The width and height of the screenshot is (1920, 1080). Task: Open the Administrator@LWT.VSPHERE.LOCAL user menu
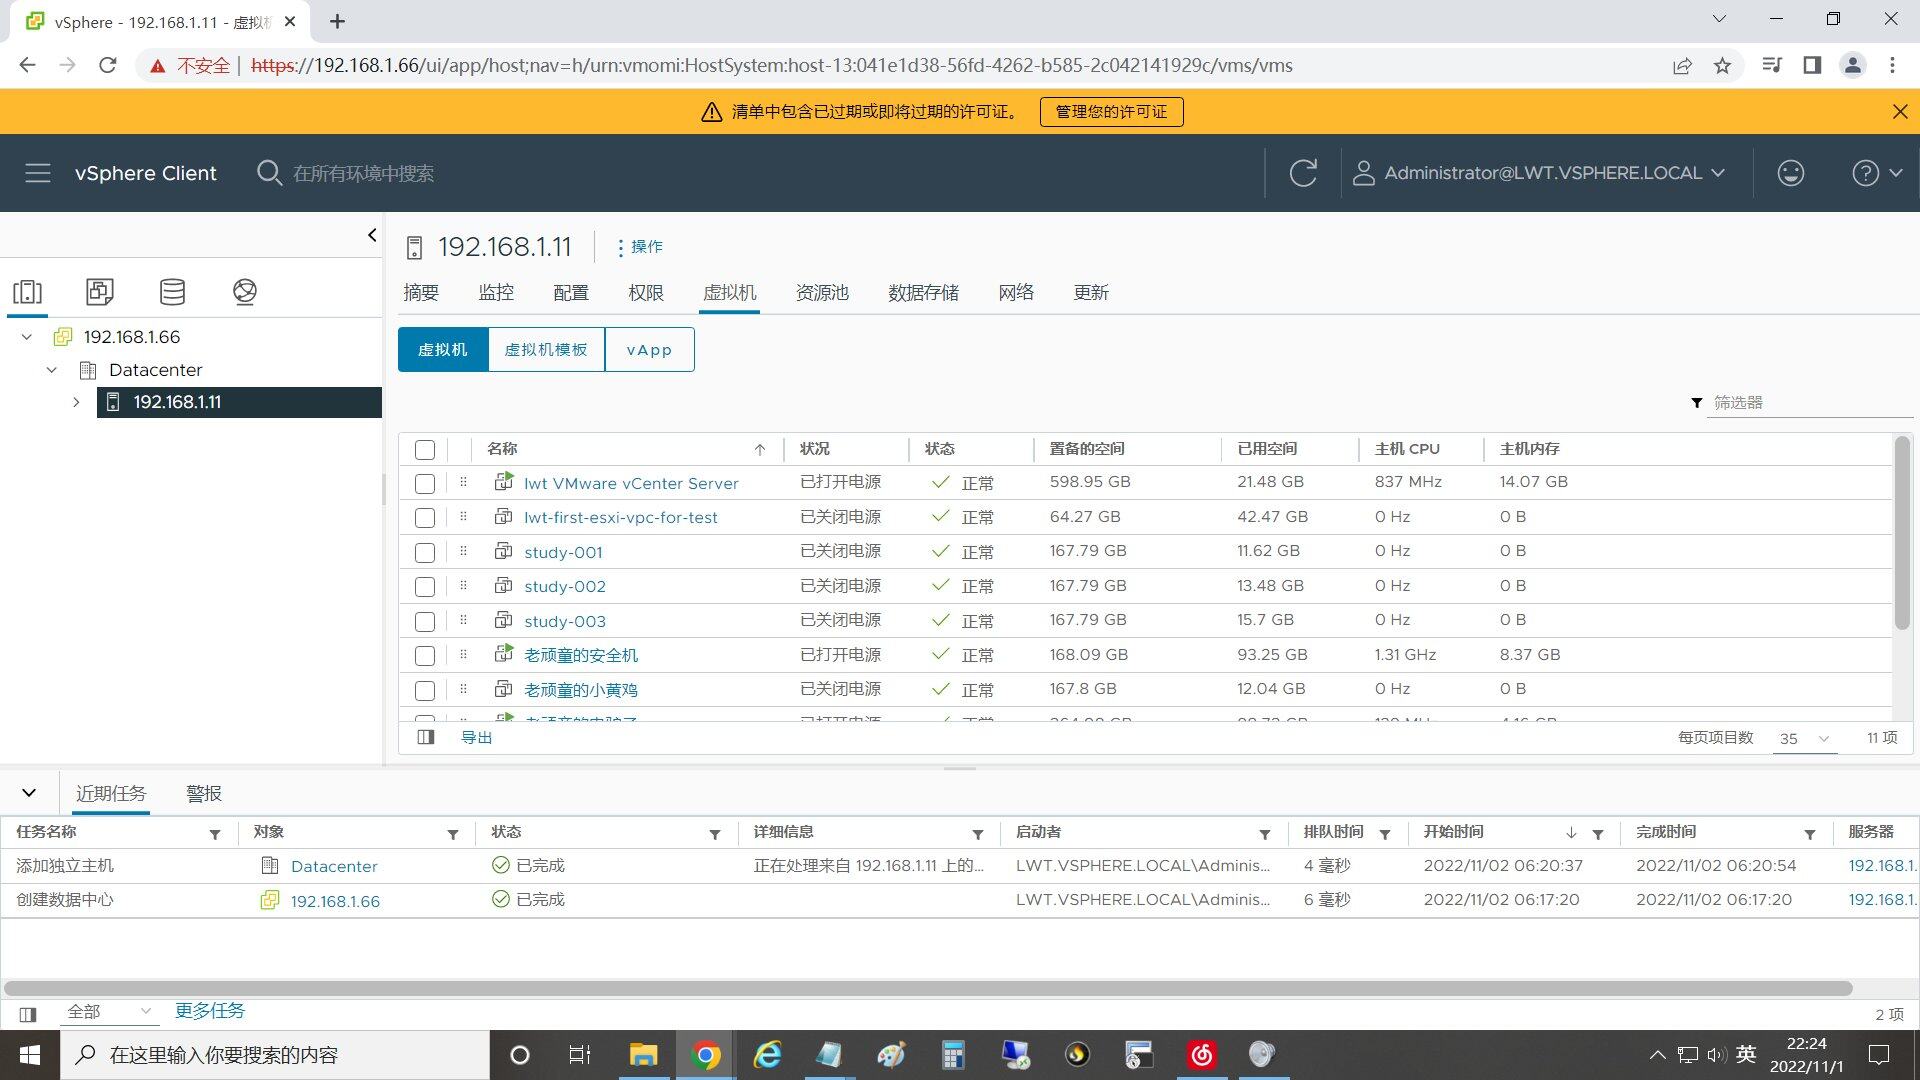1538,173
